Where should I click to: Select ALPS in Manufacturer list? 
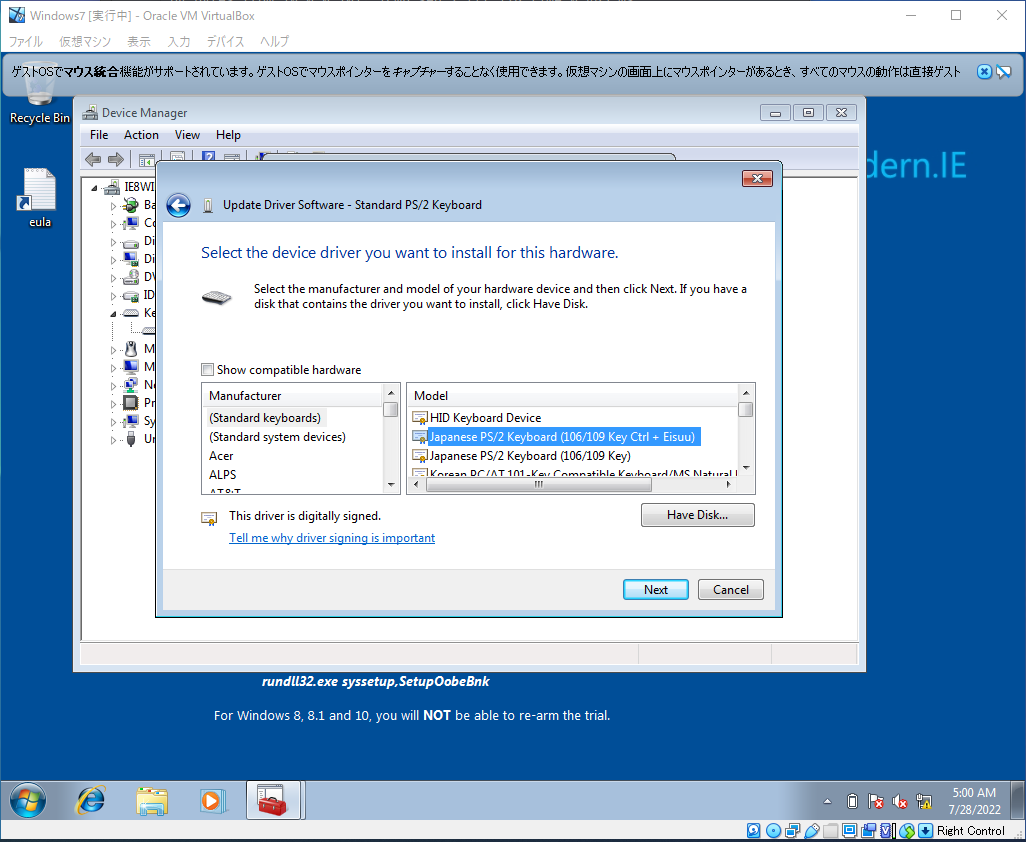[x=222, y=475]
